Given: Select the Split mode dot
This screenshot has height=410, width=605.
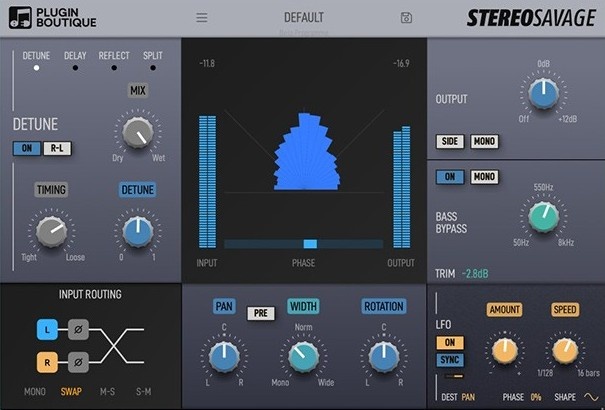Looking at the screenshot, I should (153, 68).
